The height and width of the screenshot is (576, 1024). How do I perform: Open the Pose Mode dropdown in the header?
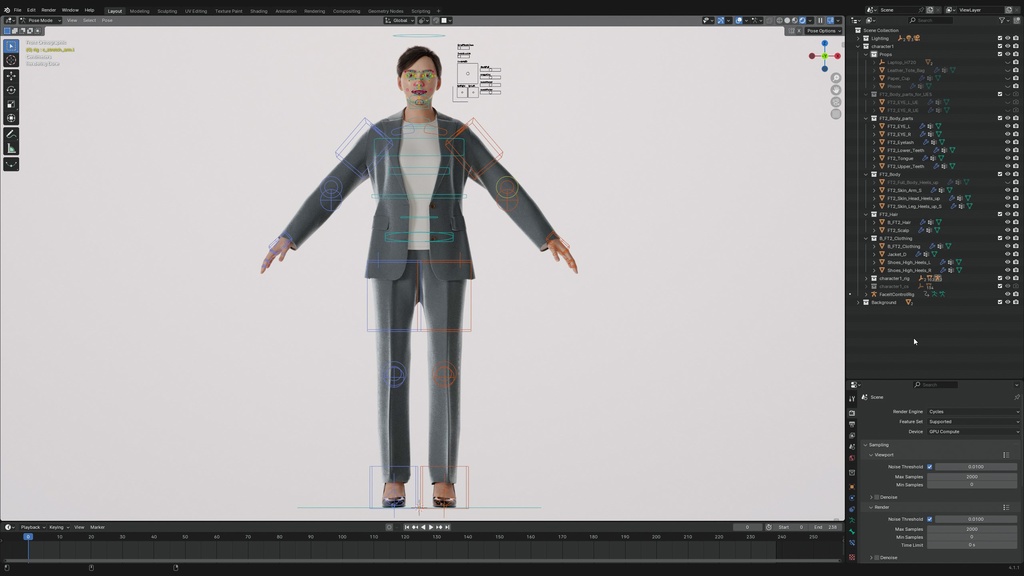pos(40,20)
